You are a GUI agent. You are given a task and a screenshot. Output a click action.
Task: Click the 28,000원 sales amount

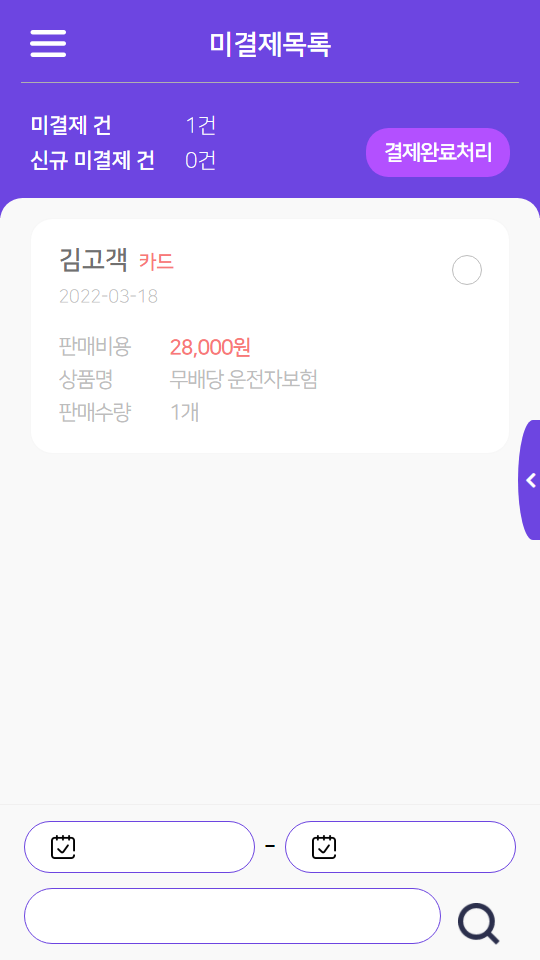[x=210, y=347]
